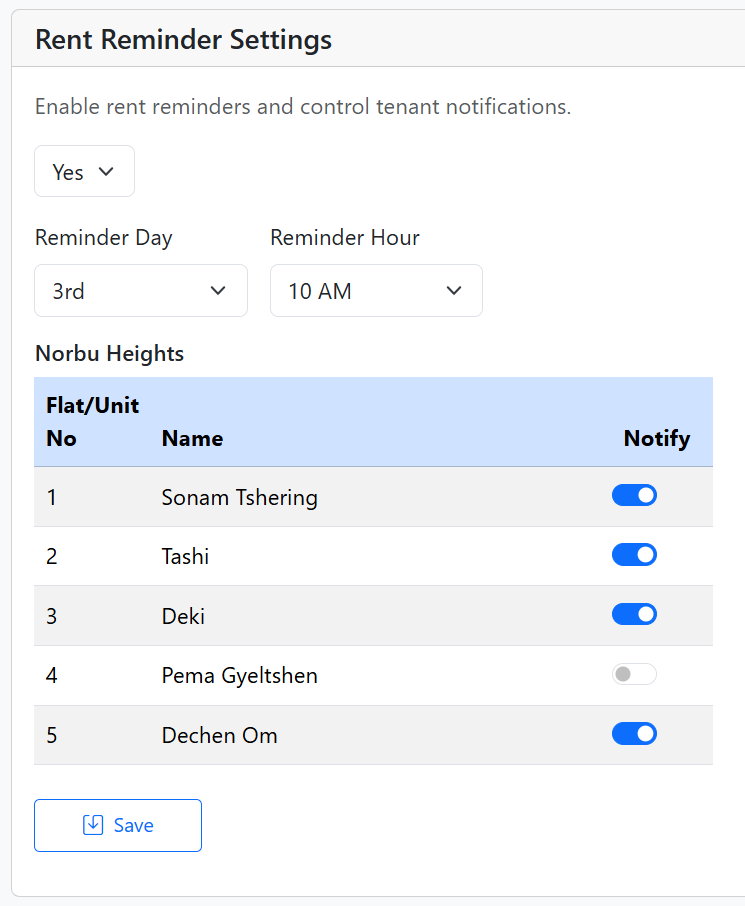Open the Reminder Day dropdown showing 3rd

tap(140, 291)
